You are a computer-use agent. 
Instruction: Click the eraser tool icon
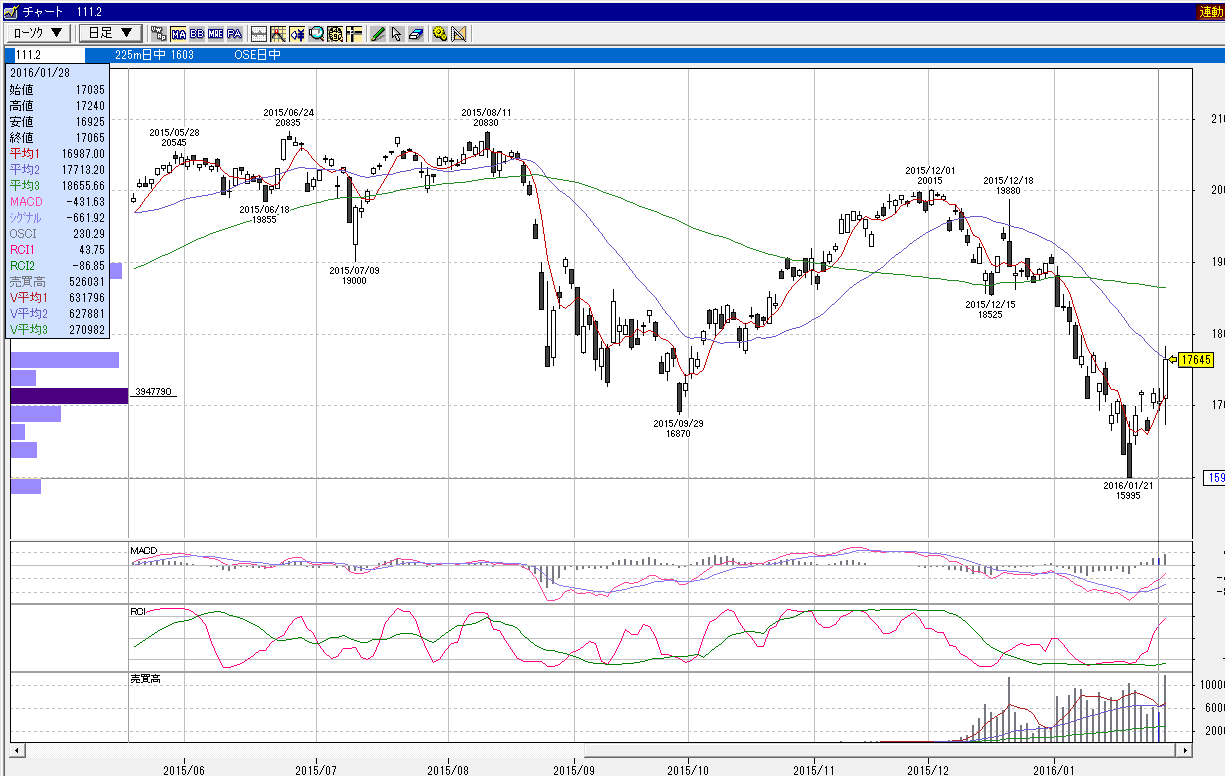pyautogui.click(x=416, y=33)
